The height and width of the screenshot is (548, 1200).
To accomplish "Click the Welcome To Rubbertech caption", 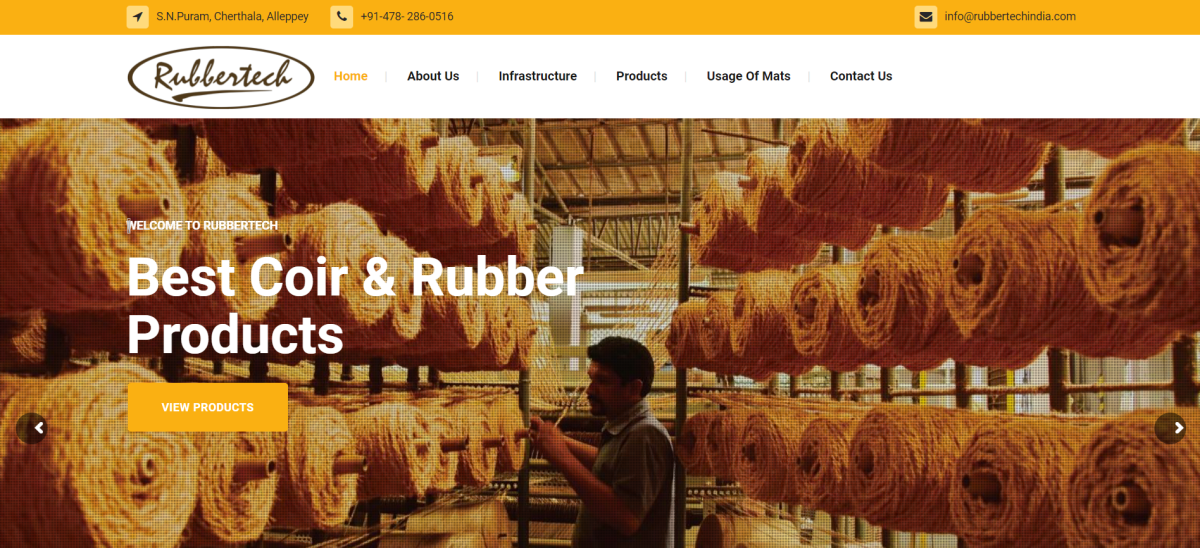I will click(202, 225).
